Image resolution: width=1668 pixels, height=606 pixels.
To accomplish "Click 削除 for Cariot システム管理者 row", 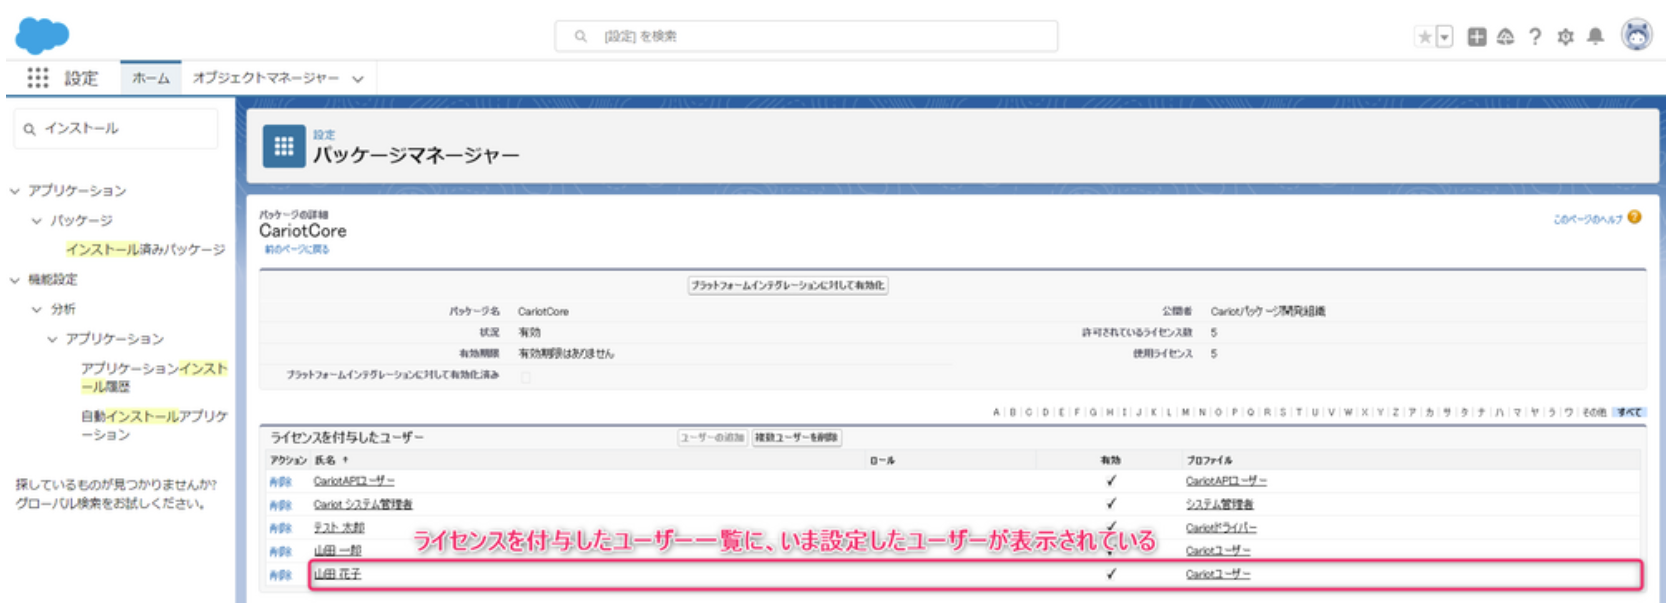I will [280, 505].
